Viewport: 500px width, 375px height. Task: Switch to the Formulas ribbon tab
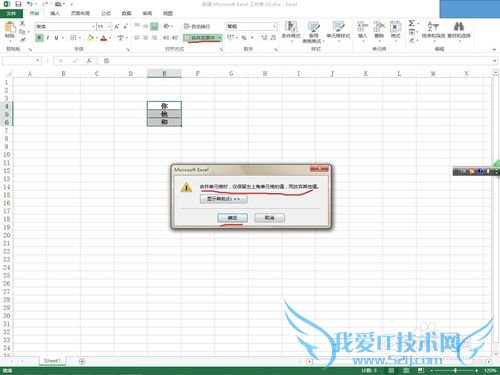(x=106, y=13)
